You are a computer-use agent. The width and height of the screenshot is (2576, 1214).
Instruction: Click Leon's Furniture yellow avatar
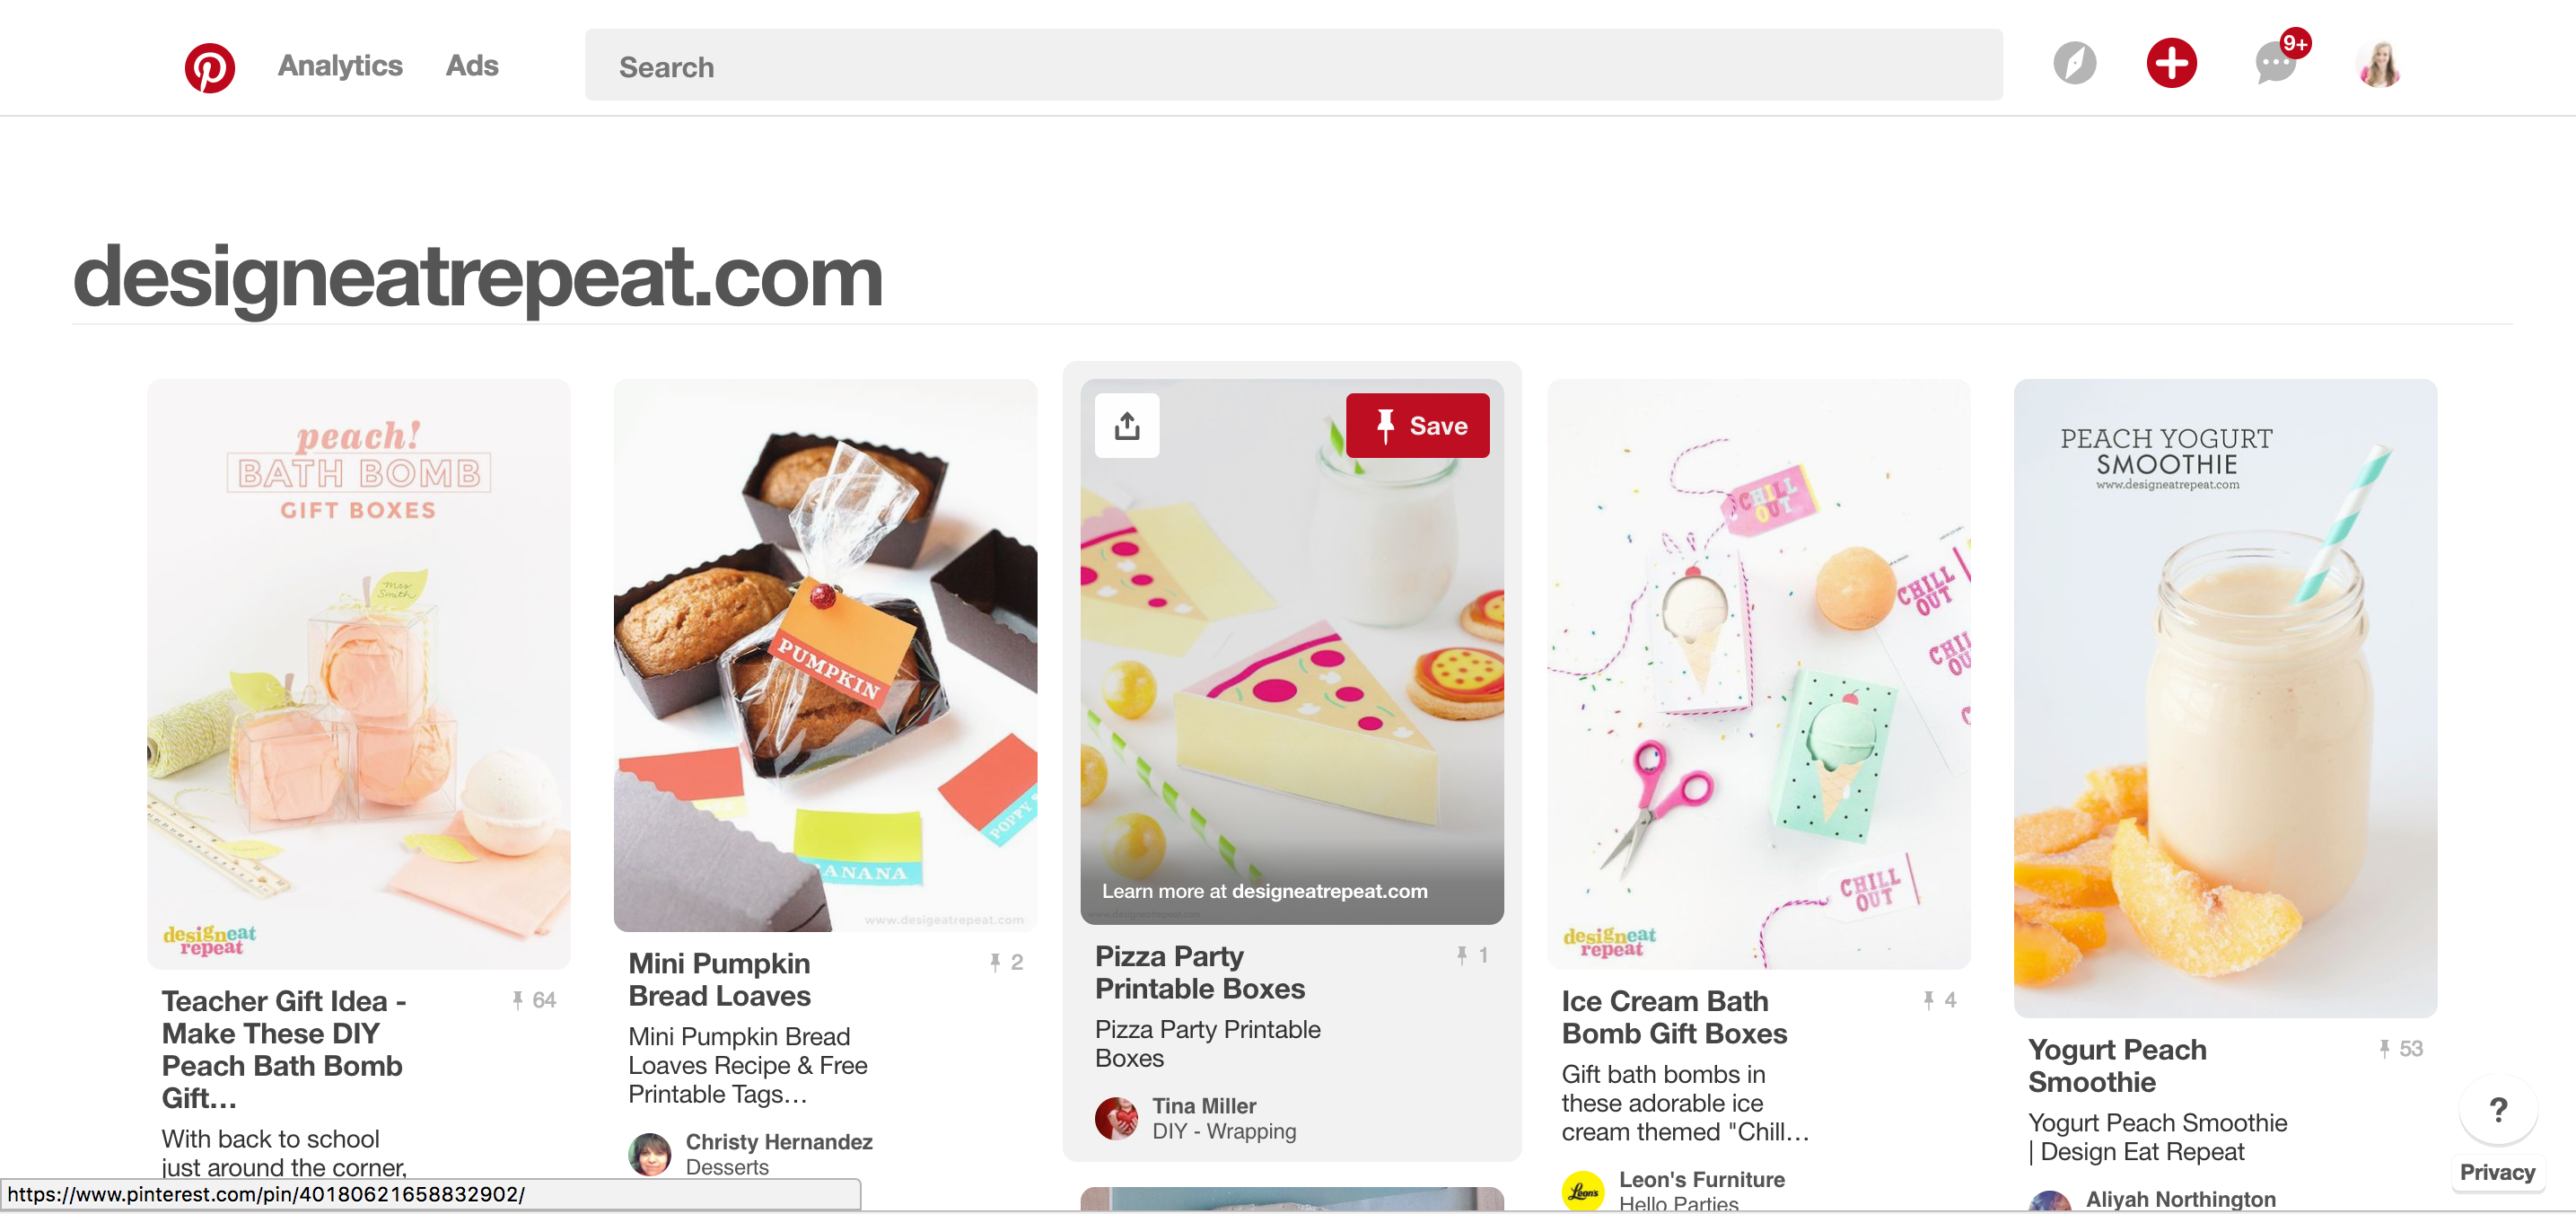point(1583,1191)
